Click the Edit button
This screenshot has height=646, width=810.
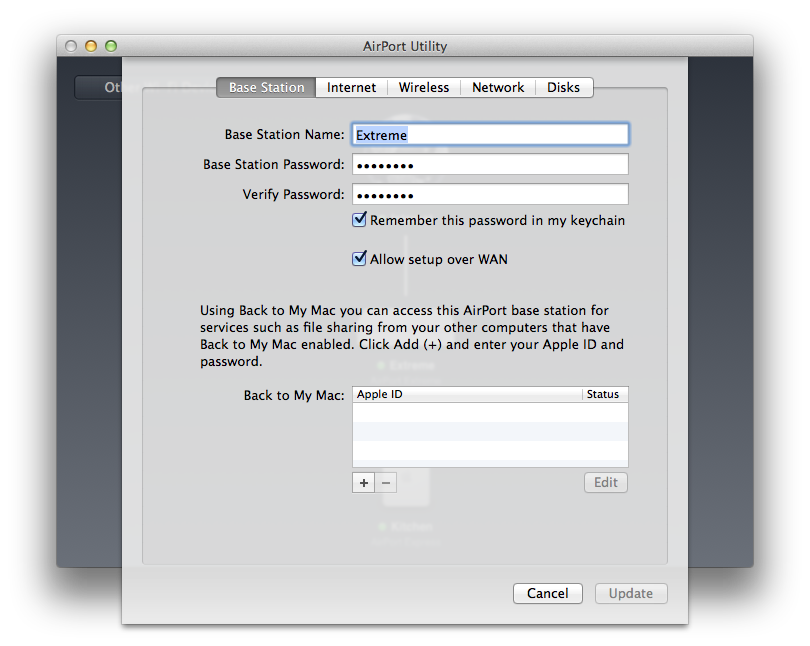[x=606, y=482]
